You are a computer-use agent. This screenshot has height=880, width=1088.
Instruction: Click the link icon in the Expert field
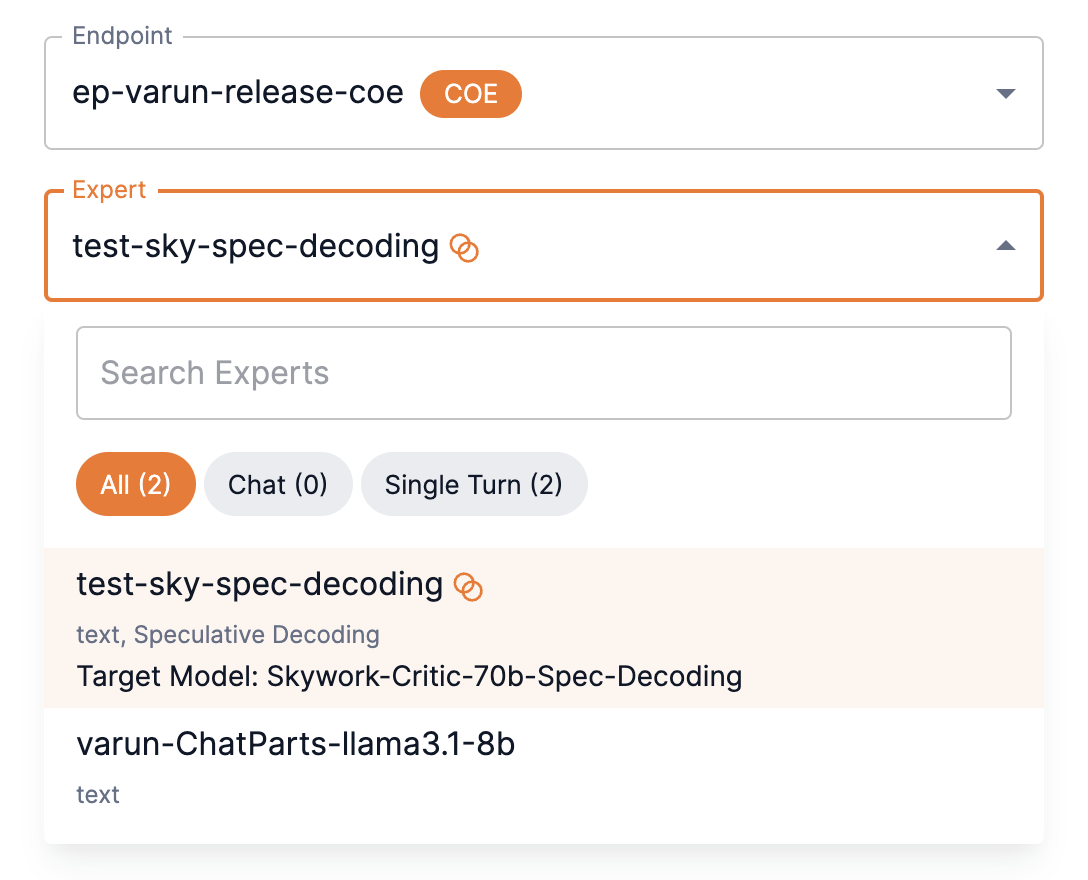[464, 247]
